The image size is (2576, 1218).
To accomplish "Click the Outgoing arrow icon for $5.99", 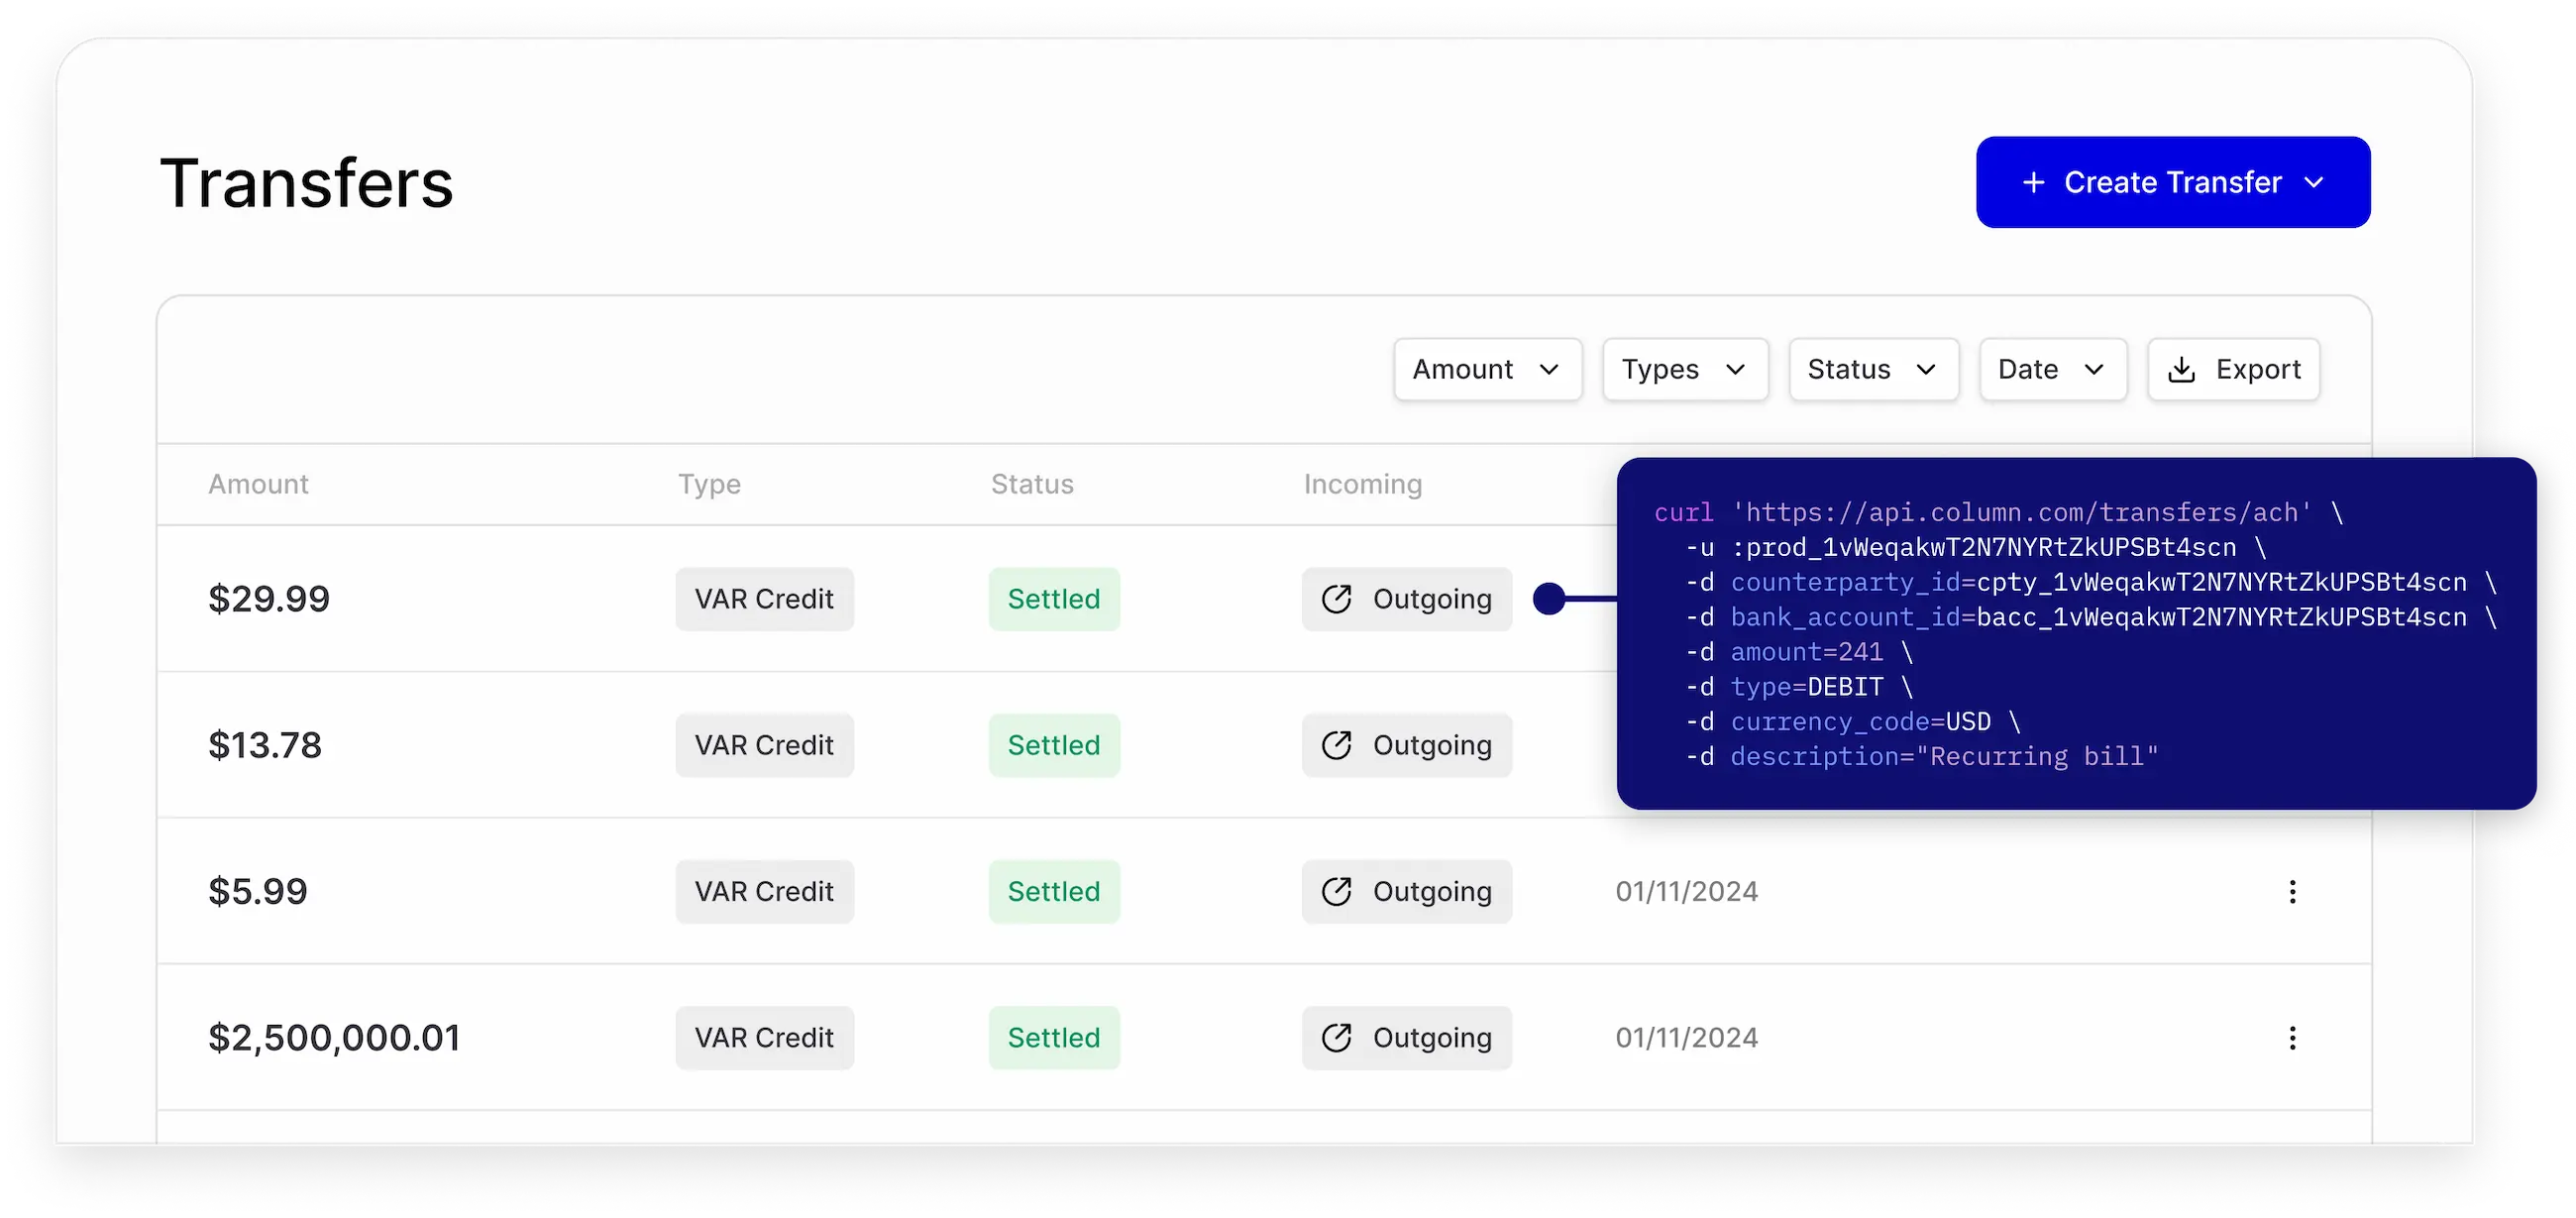I will (x=1338, y=891).
